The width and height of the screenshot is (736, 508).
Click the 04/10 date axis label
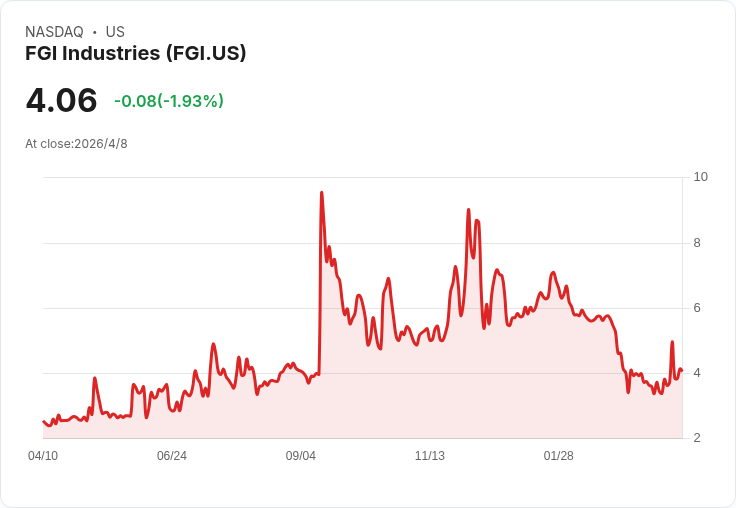point(43,456)
